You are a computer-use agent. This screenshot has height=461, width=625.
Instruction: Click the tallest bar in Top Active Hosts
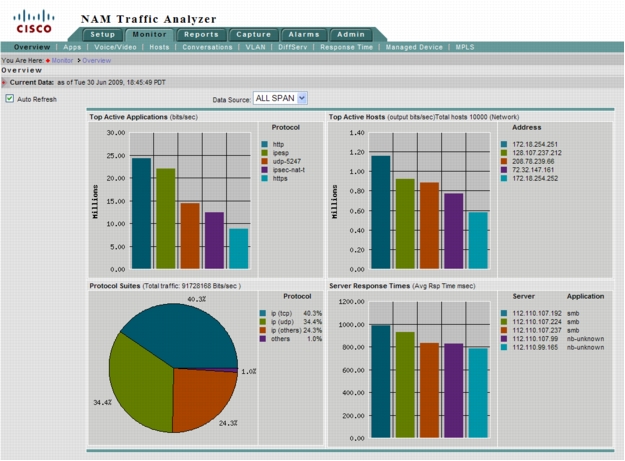pos(381,212)
